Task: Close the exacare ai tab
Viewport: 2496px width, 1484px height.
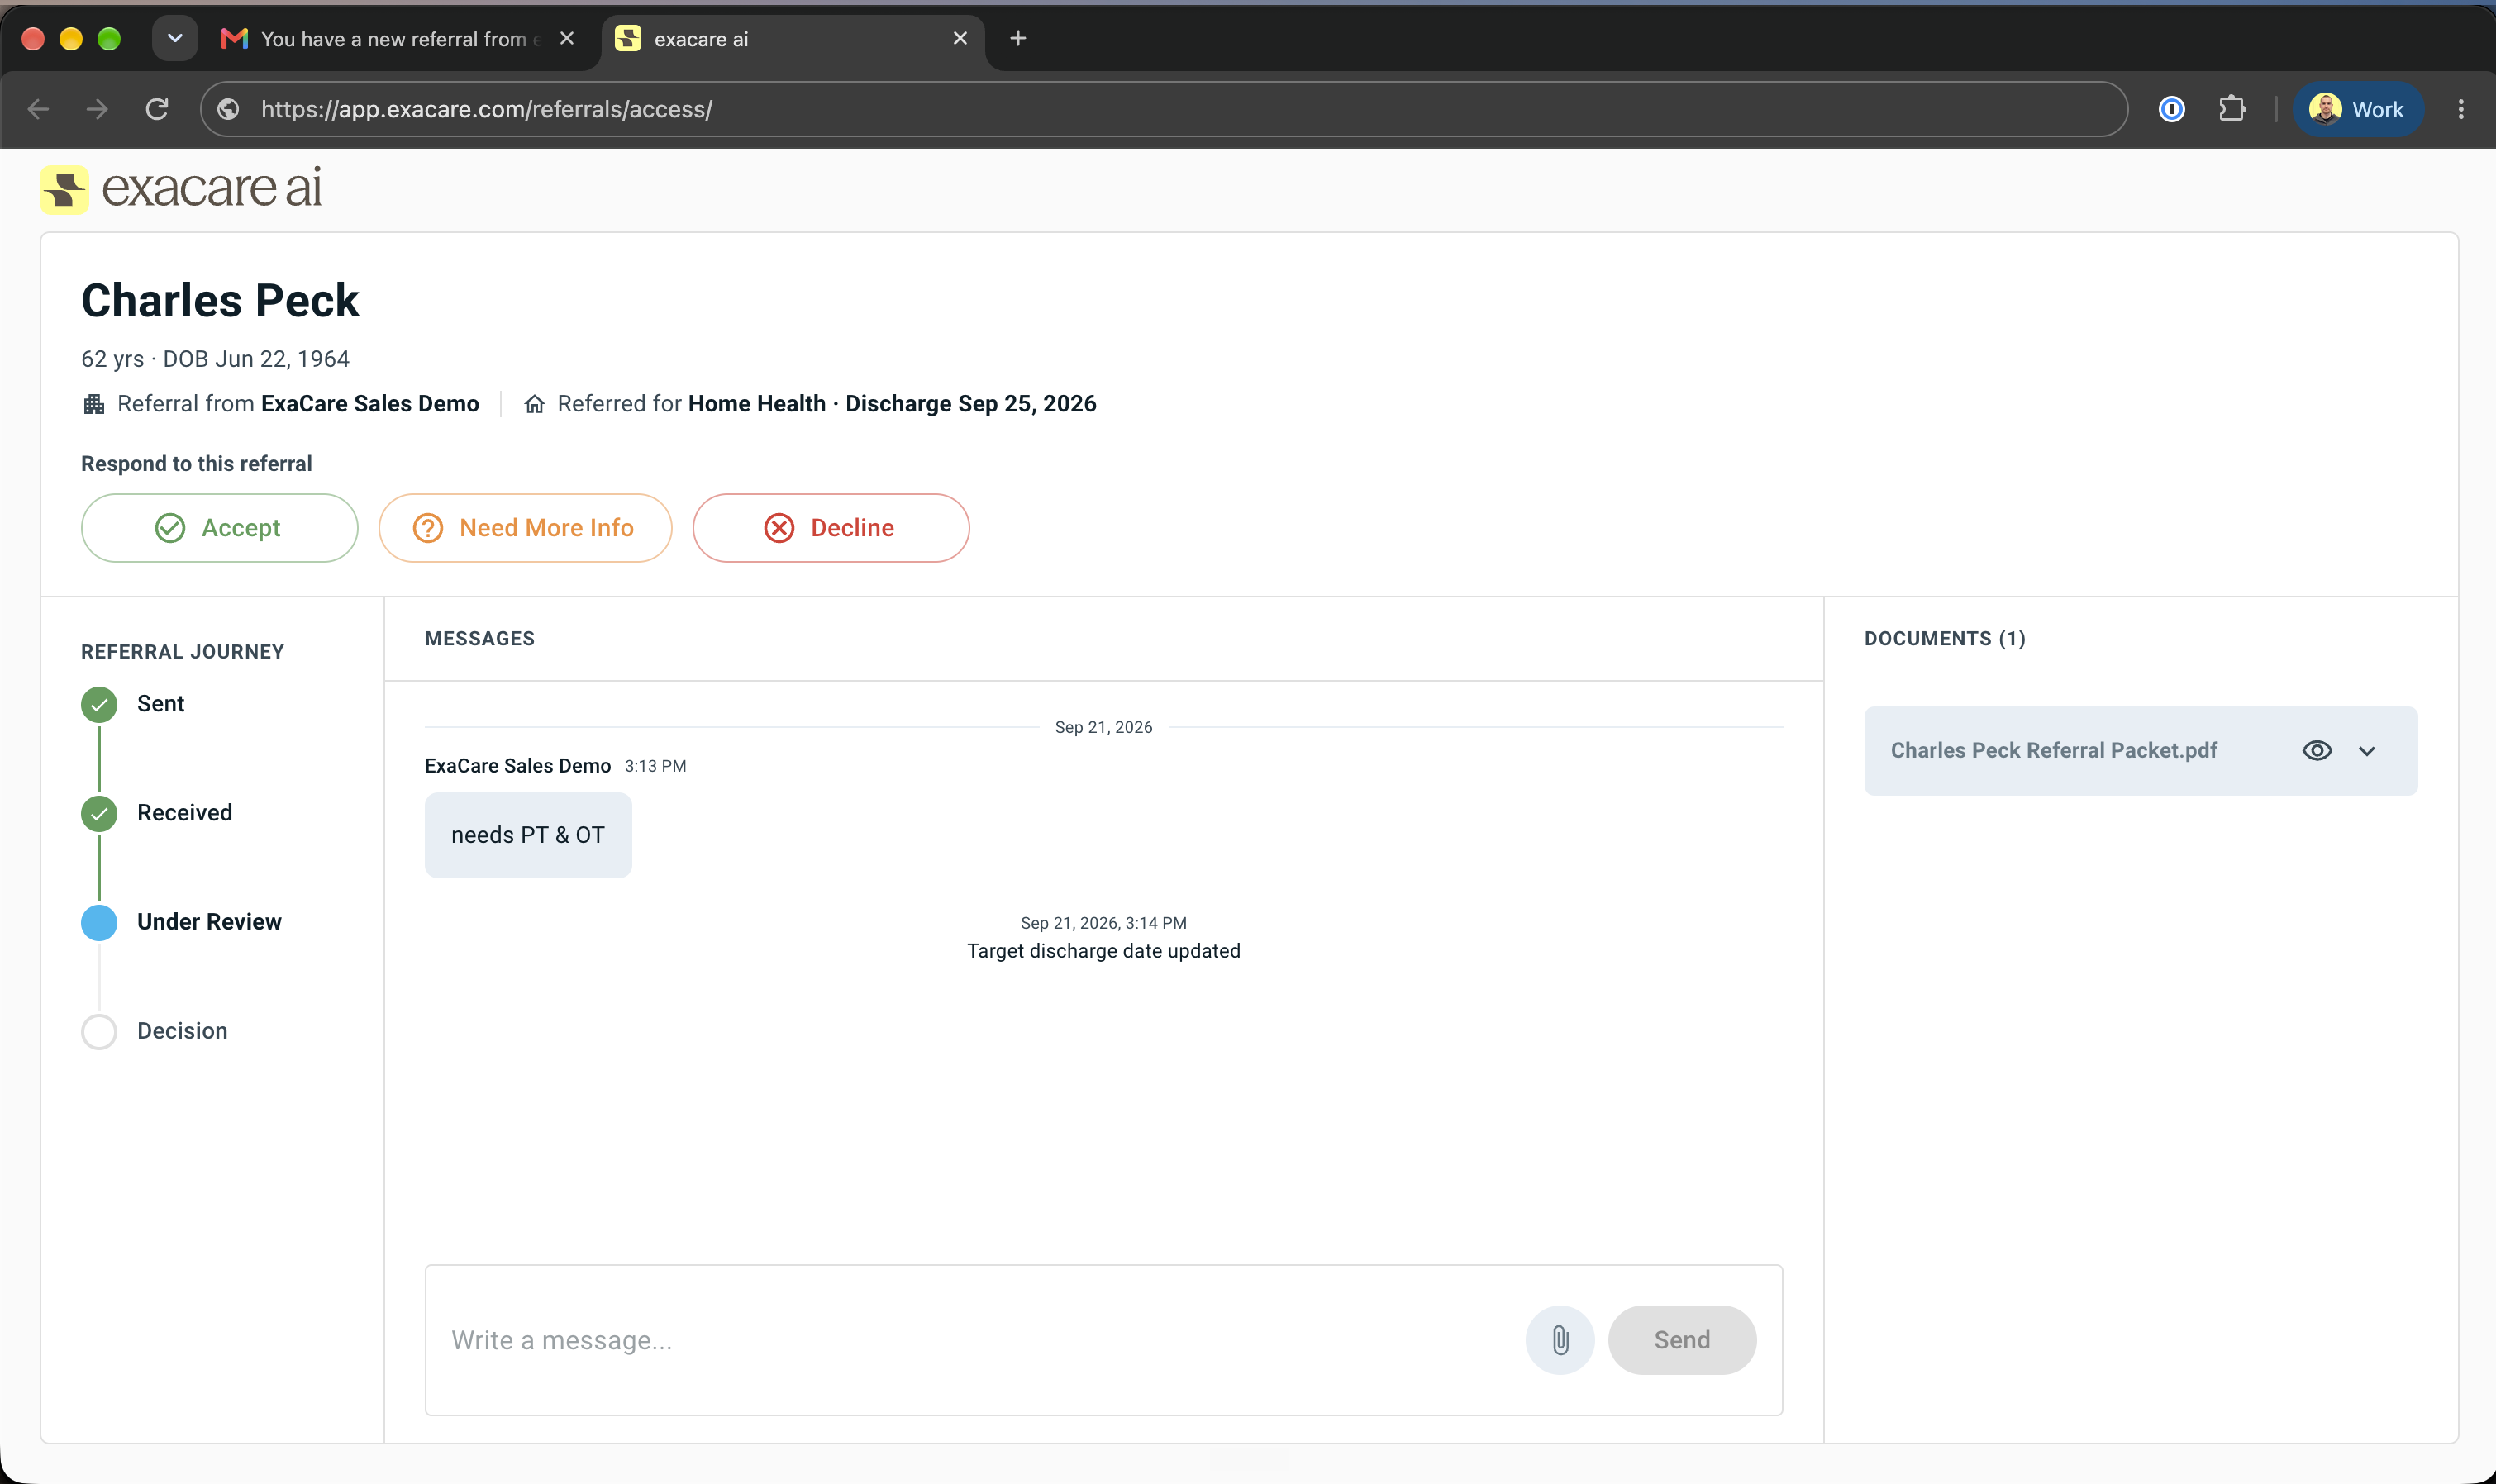Action: click(x=960, y=38)
